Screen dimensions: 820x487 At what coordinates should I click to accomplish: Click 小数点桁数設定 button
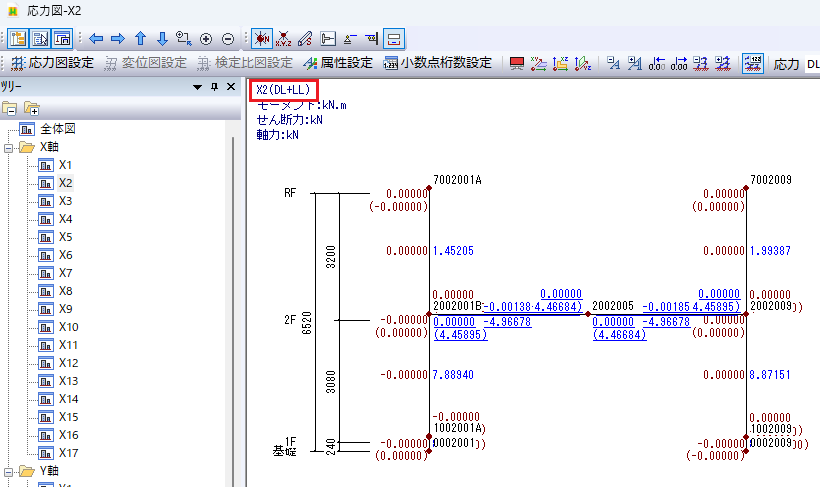click(438, 64)
